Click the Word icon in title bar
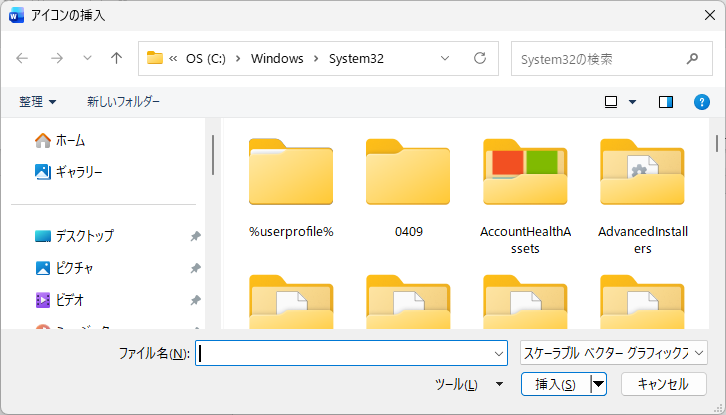 click(16, 15)
